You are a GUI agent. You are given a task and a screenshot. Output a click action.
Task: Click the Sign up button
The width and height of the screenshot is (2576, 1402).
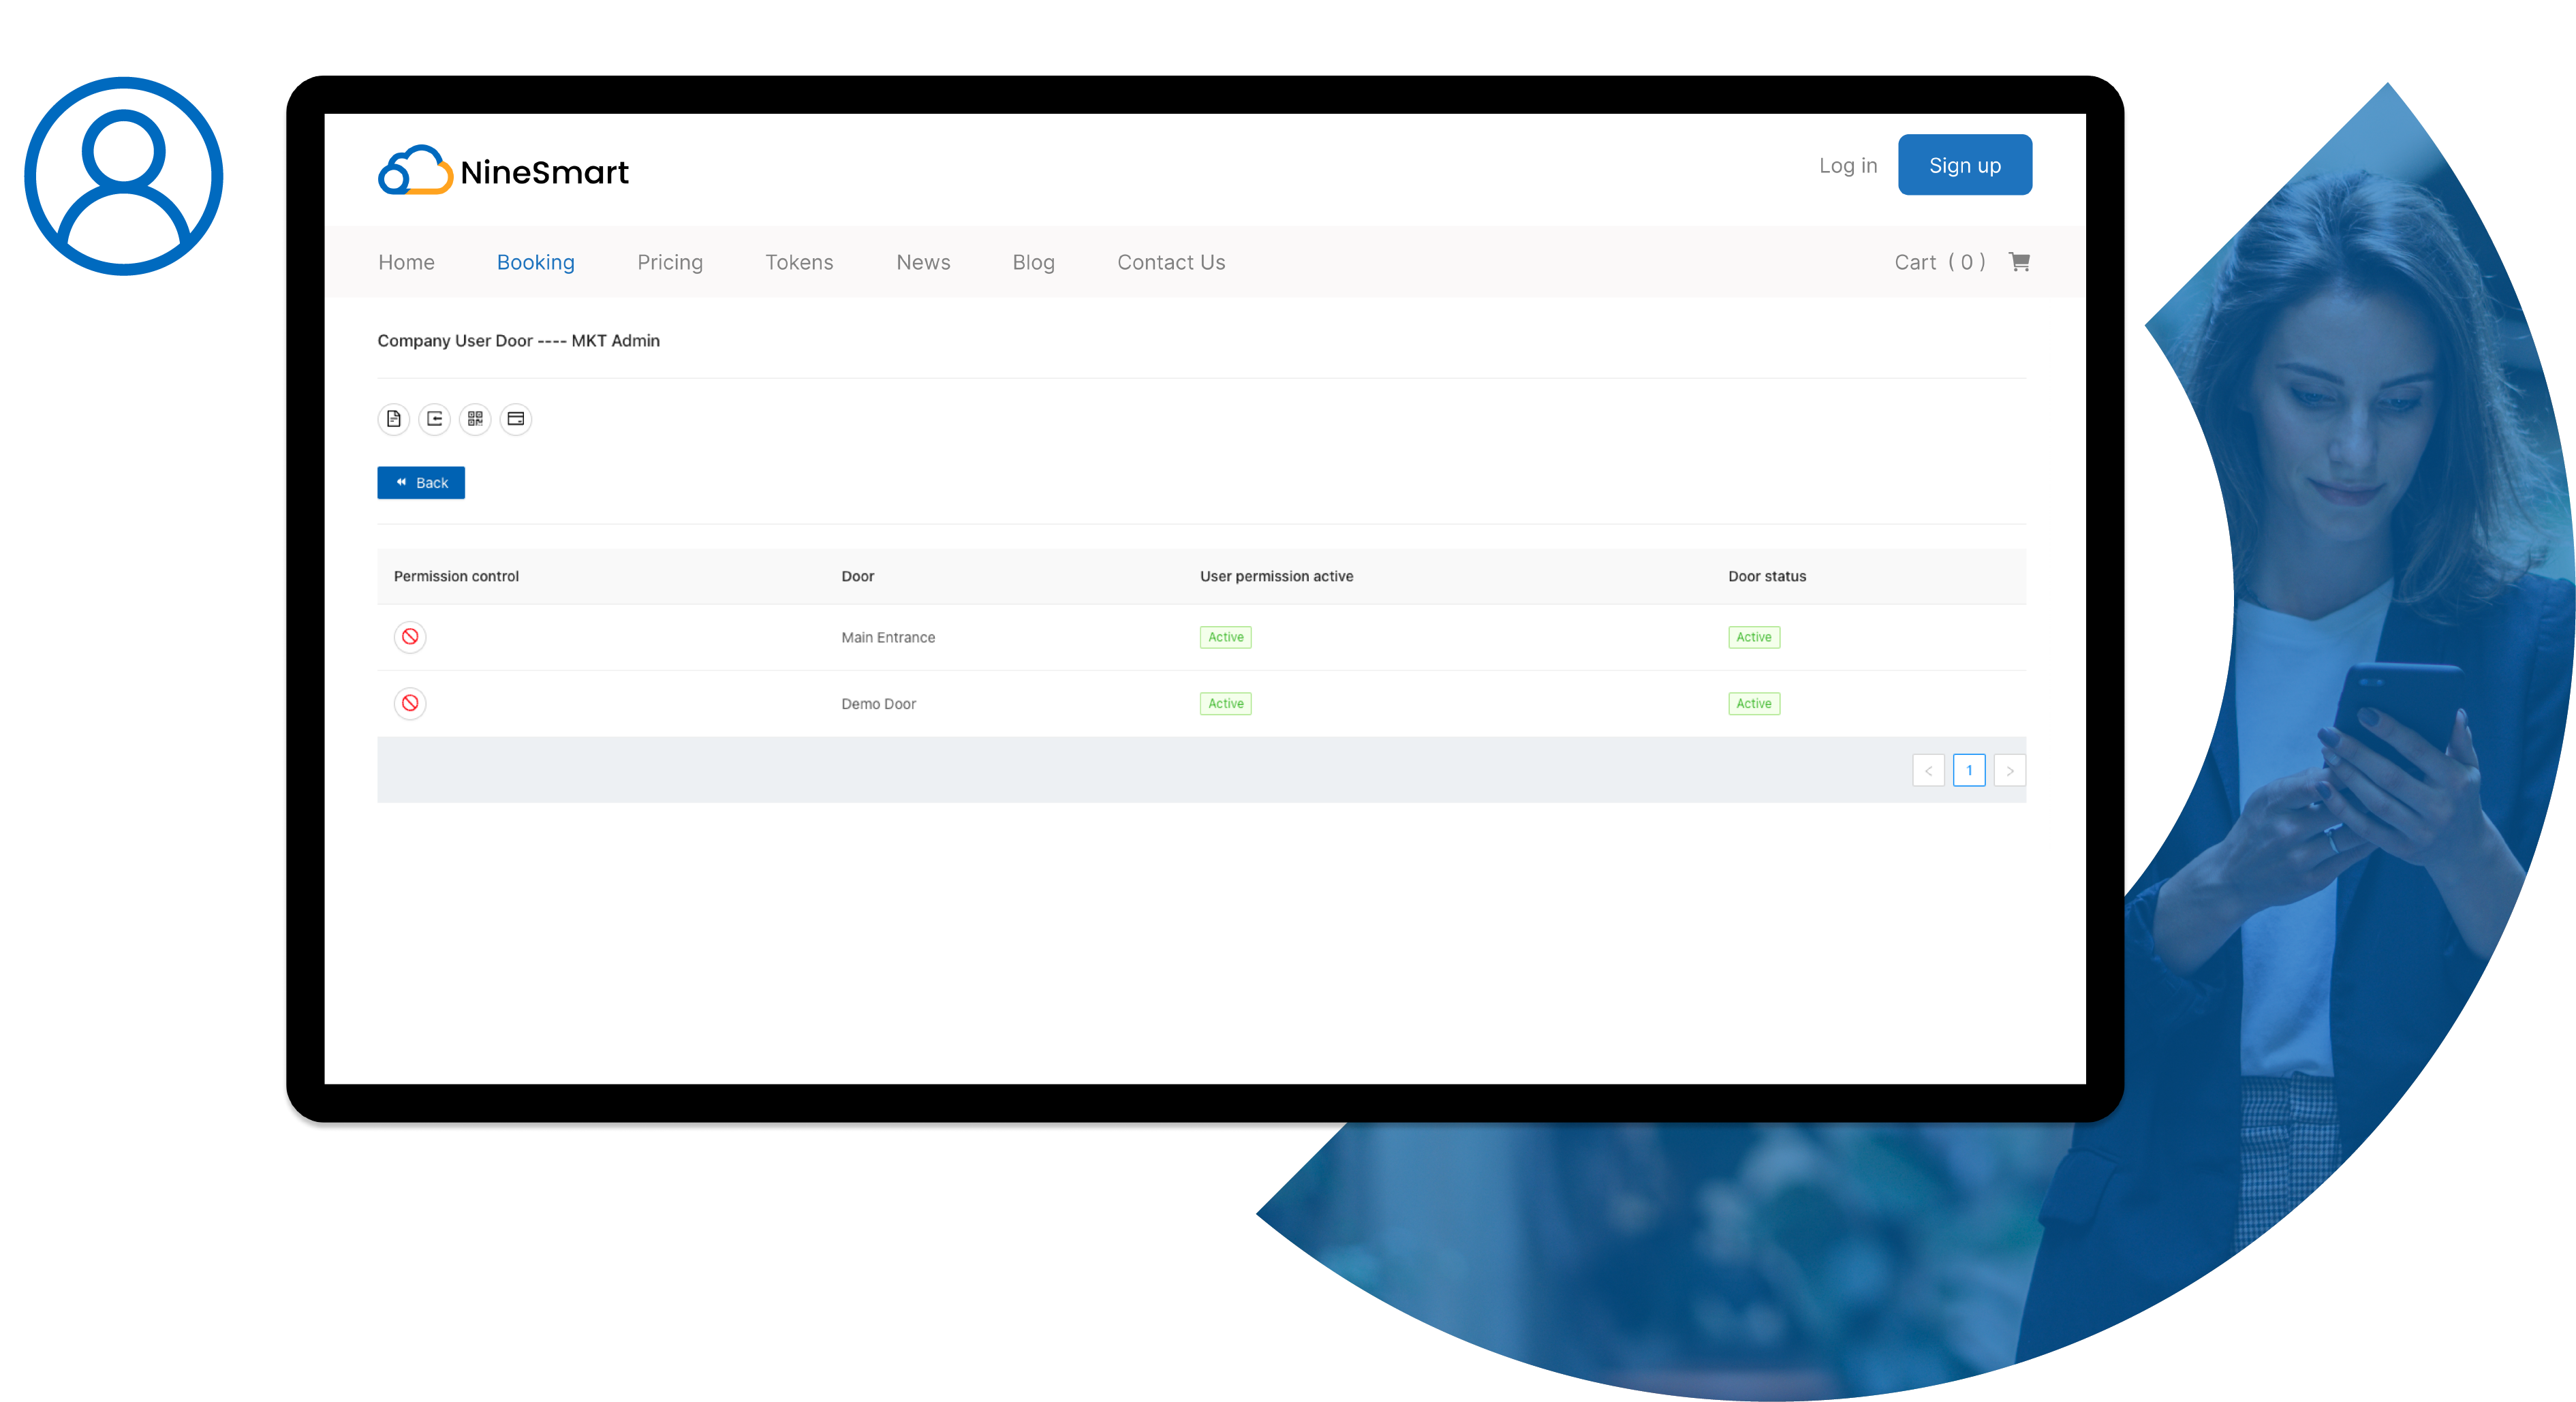[x=1965, y=165]
